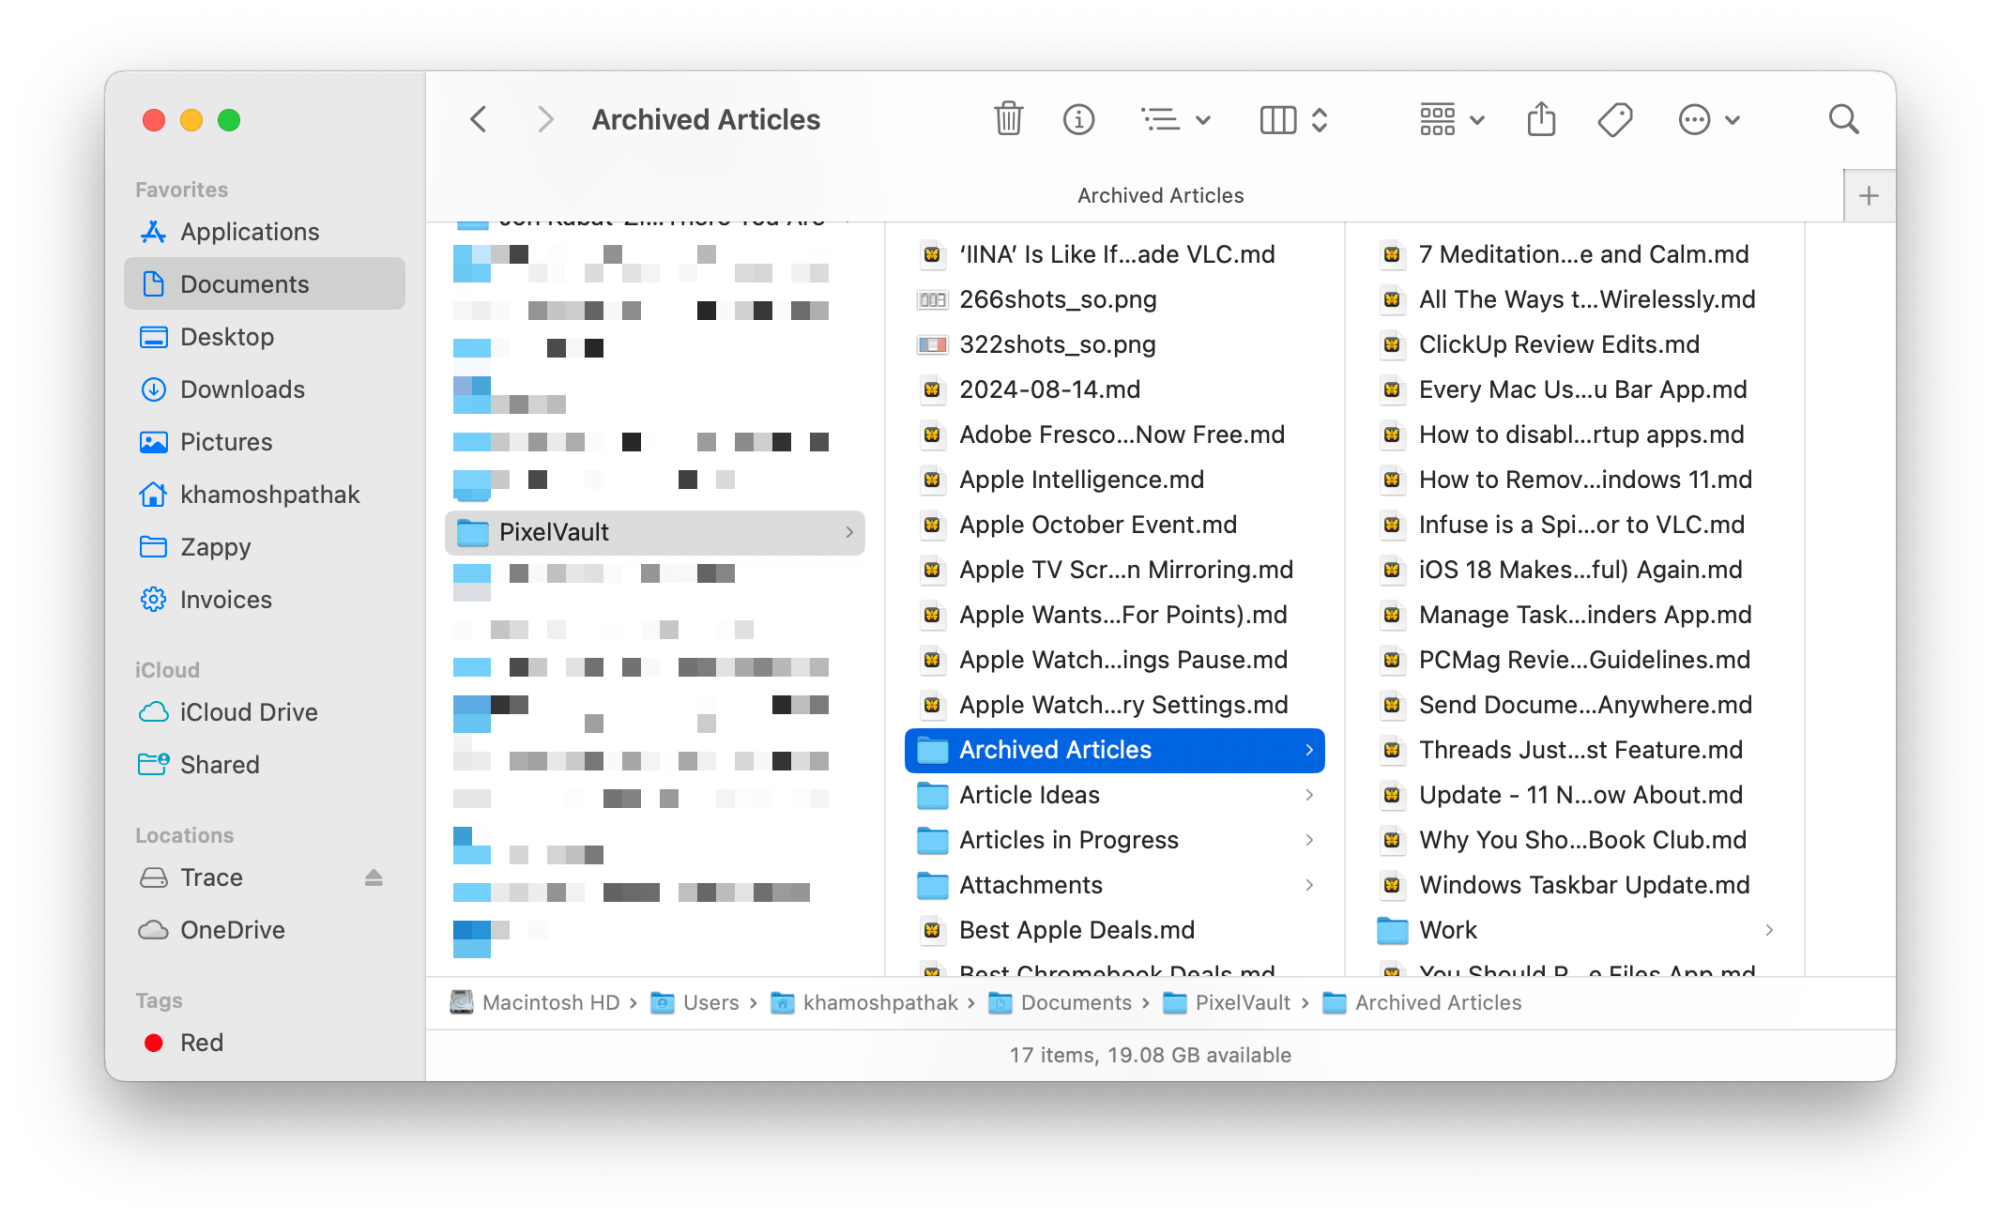Expand Attachments with its chevron
This screenshot has height=1220, width=2000.
(x=1309, y=885)
